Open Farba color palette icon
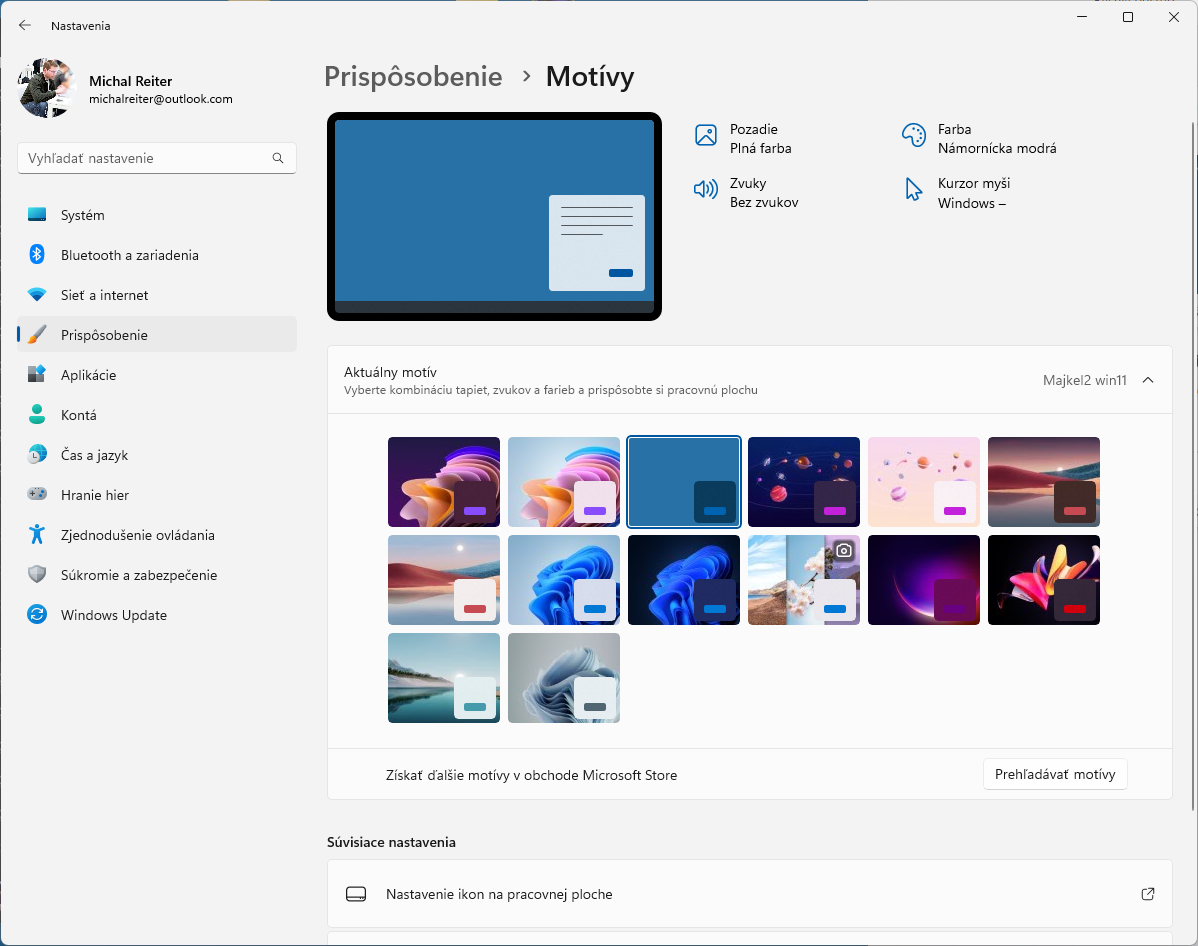 tap(913, 136)
